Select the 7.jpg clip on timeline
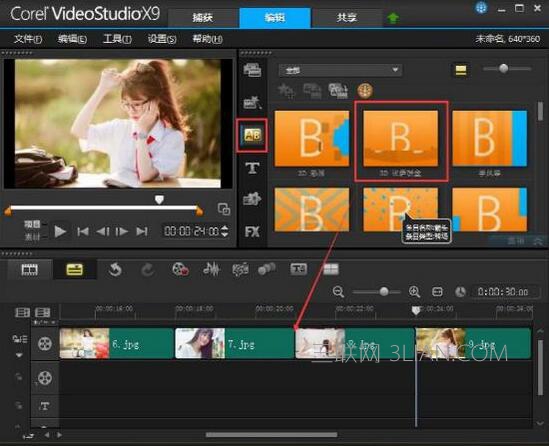549x446 pixels. [234, 343]
